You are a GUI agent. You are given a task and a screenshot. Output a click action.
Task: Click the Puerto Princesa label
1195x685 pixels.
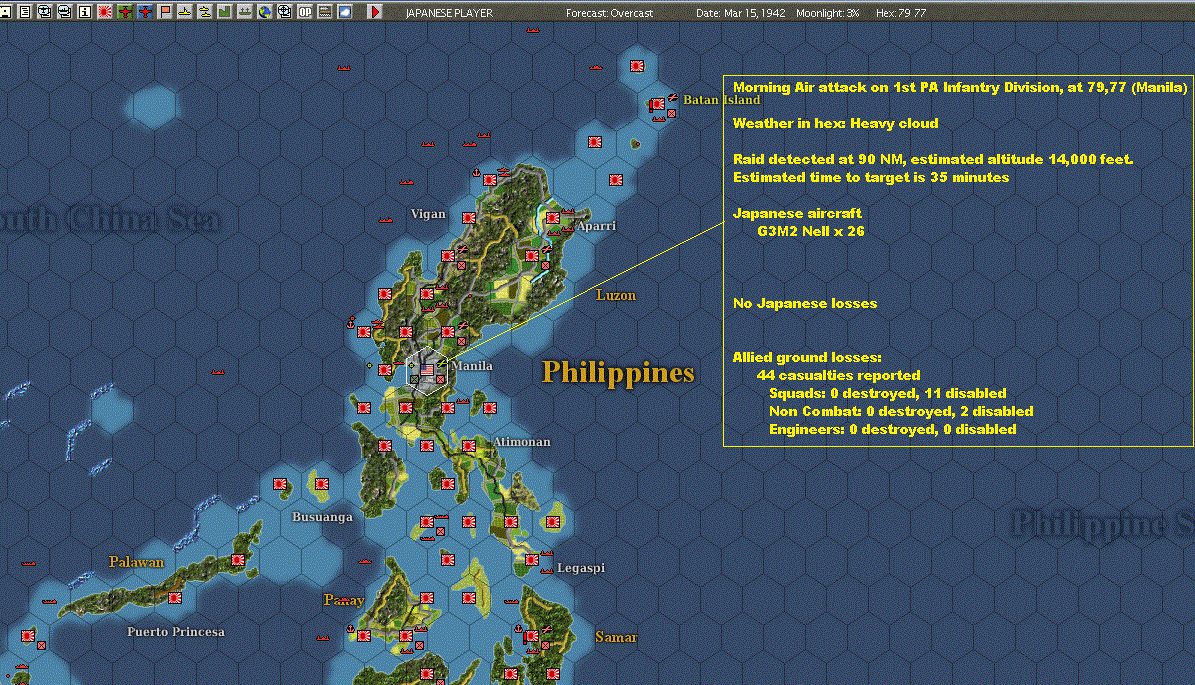click(x=176, y=632)
